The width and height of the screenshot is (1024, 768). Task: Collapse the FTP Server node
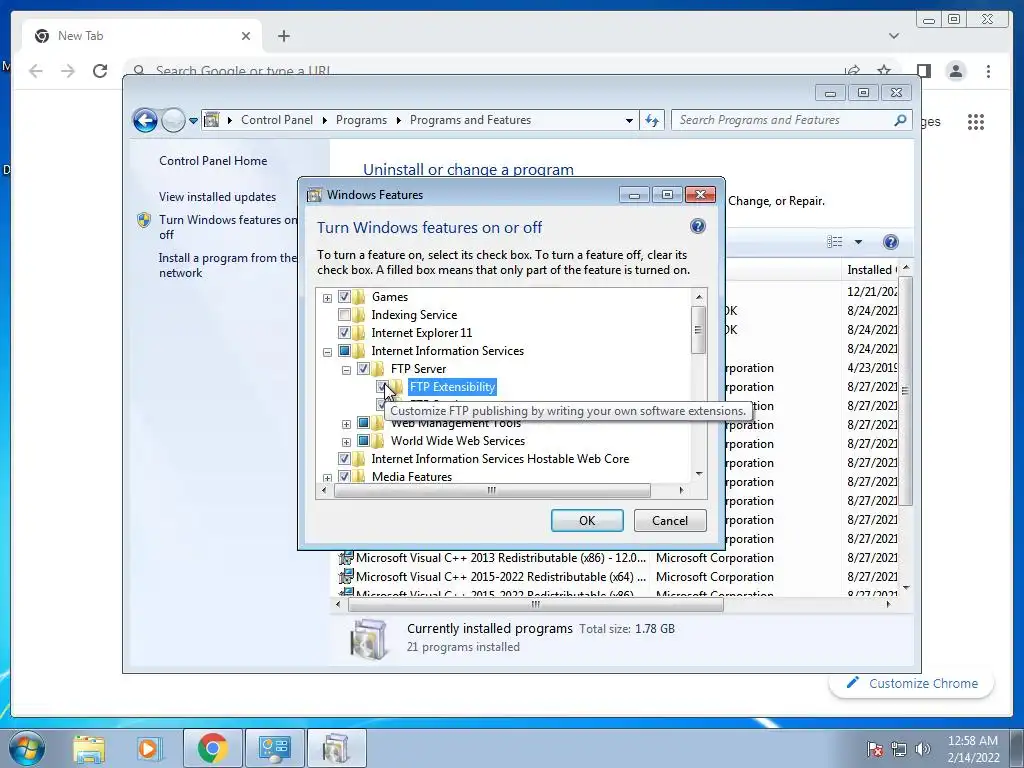(346, 370)
